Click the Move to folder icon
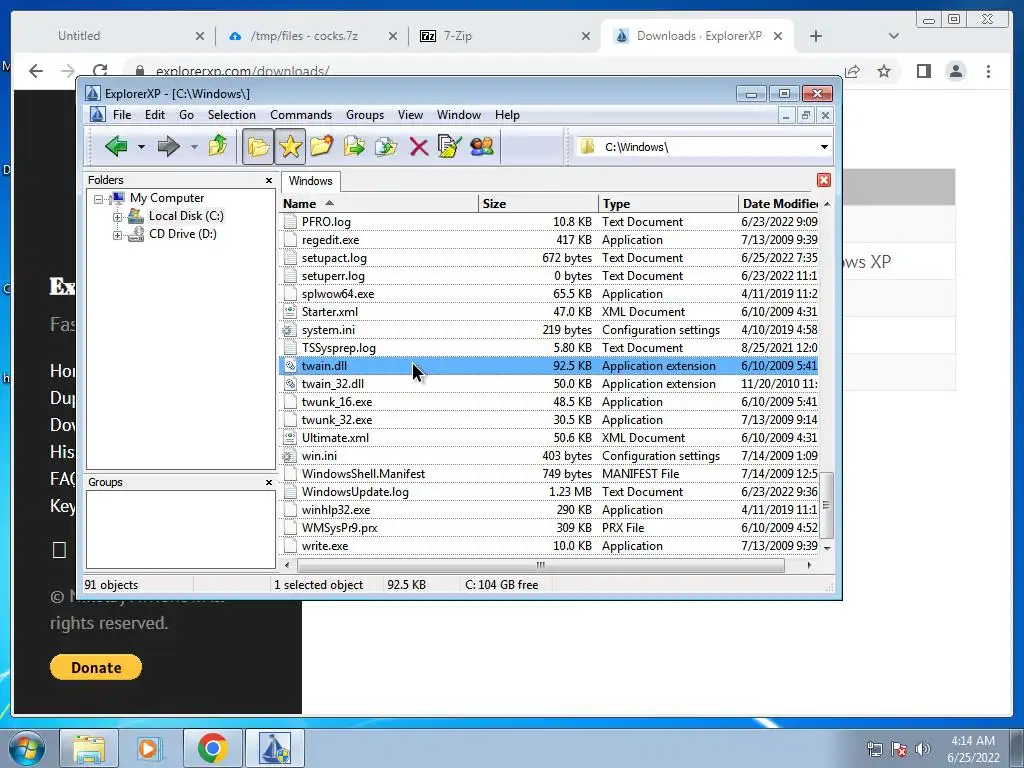This screenshot has height=768, width=1024. [x=386, y=146]
